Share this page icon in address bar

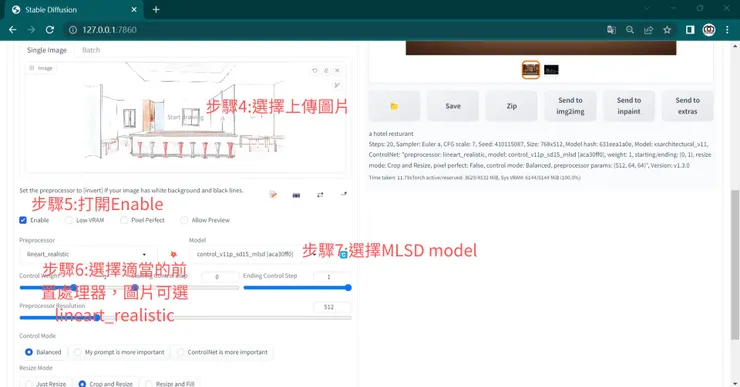click(x=648, y=30)
